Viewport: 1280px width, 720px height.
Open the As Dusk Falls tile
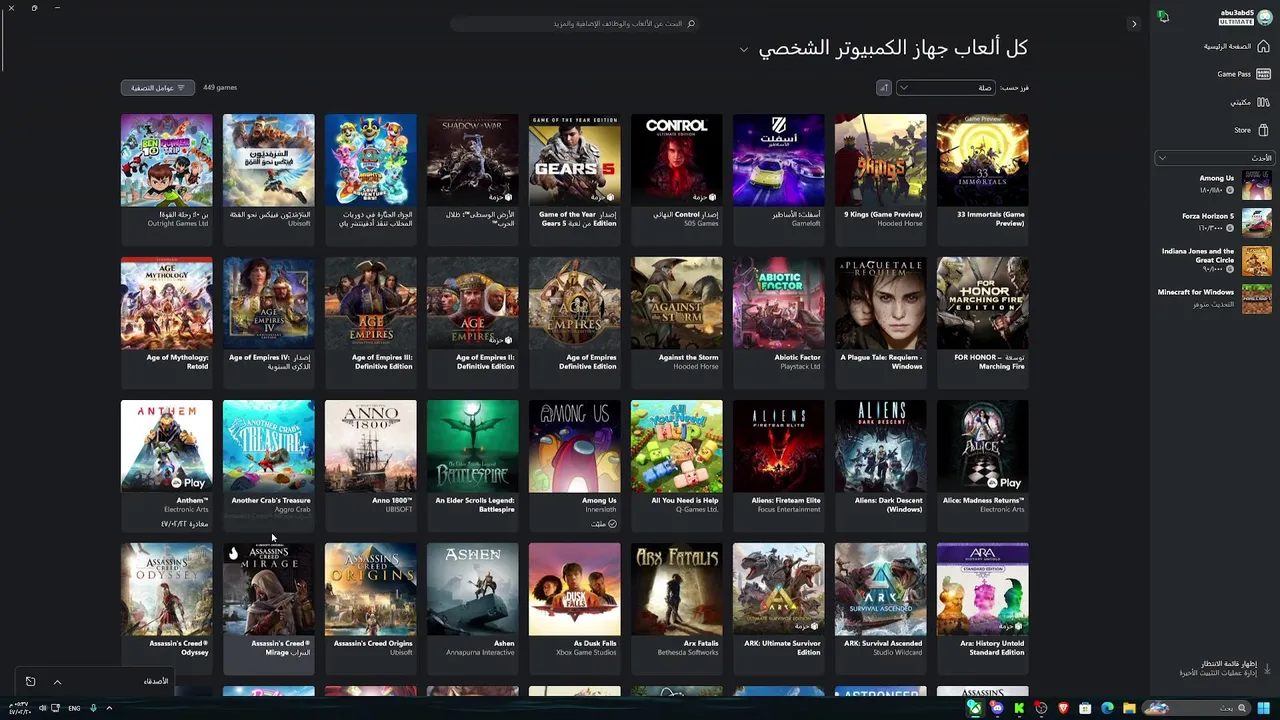pos(574,607)
